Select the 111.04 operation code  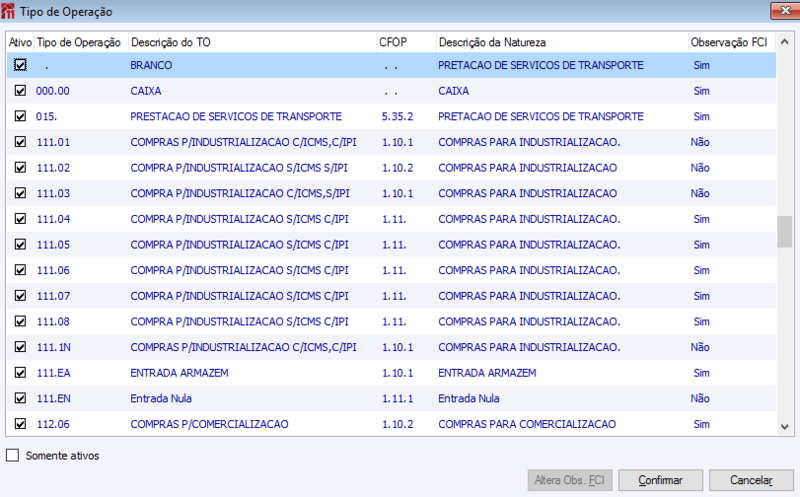[x=53, y=219]
